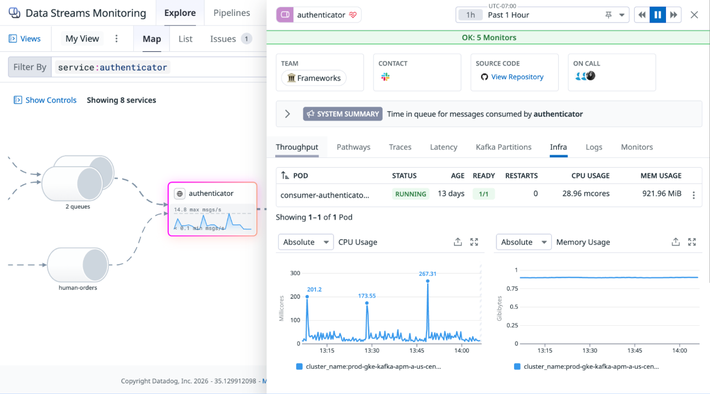Switch to the Latency tab
The image size is (710, 394).
click(443, 147)
